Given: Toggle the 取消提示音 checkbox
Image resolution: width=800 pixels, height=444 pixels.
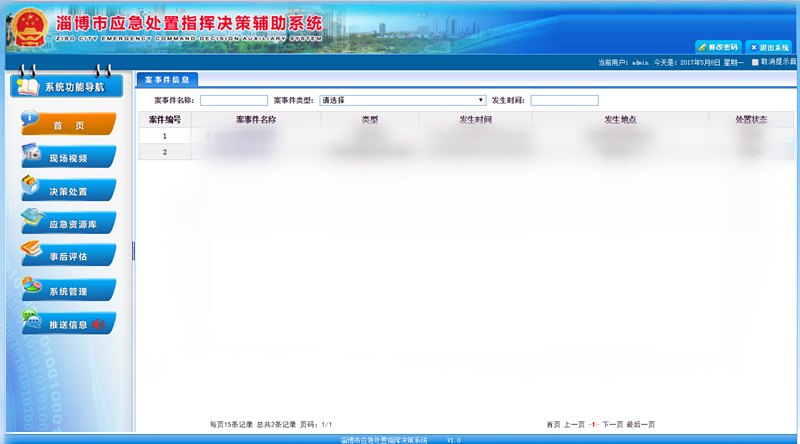Looking at the screenshot, I should (755, 62).
